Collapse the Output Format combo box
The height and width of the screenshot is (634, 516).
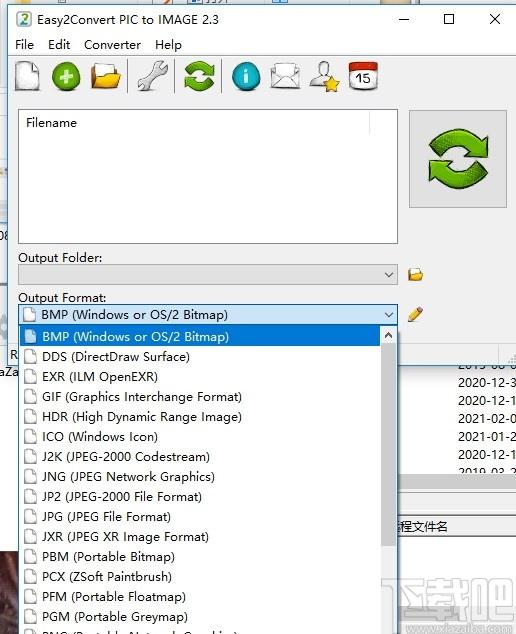tap(389, 315)
